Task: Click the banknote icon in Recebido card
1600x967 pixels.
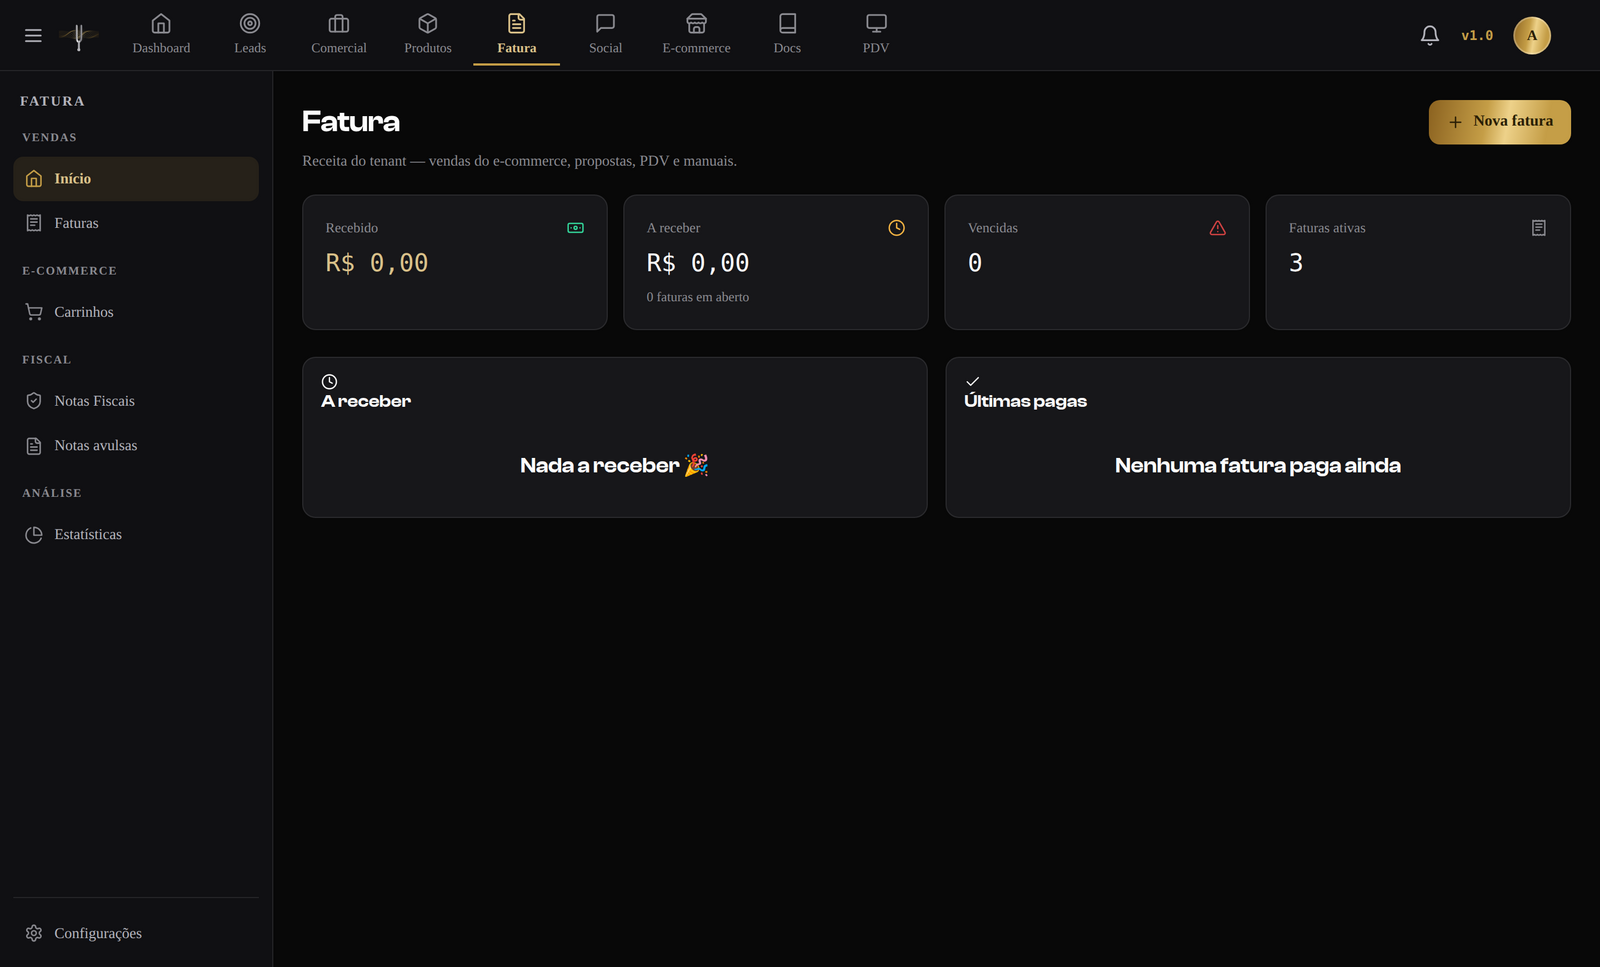Action: point(576,228)
